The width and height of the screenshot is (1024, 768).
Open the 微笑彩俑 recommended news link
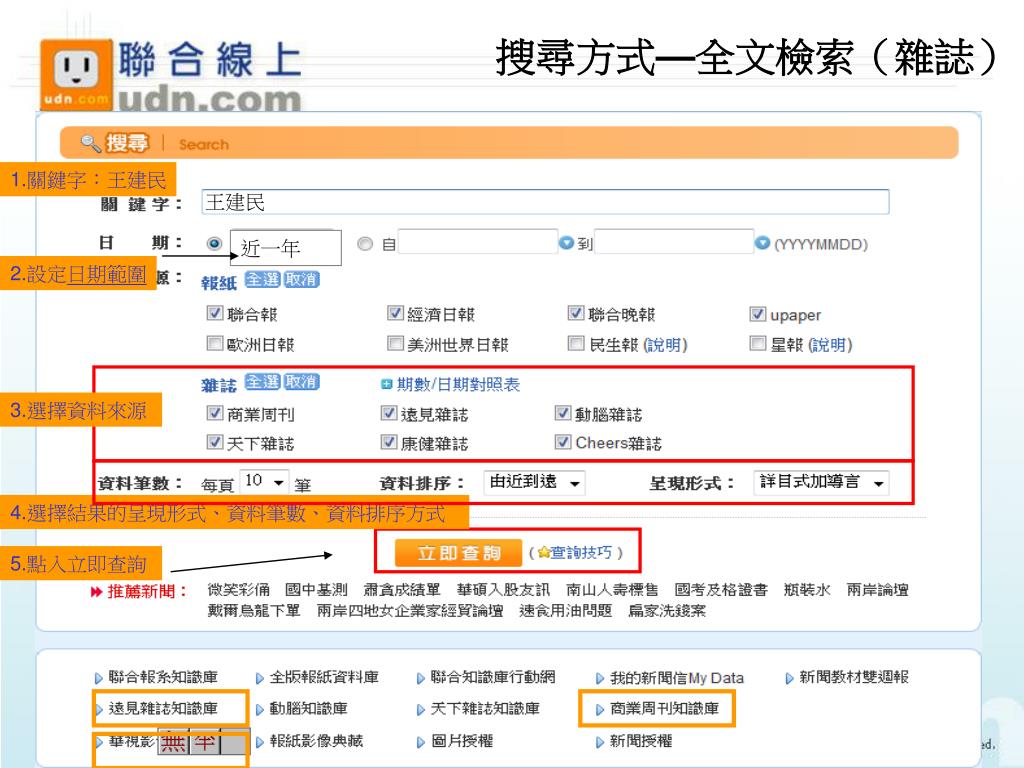pyautogui.click(x=238, y=590)
